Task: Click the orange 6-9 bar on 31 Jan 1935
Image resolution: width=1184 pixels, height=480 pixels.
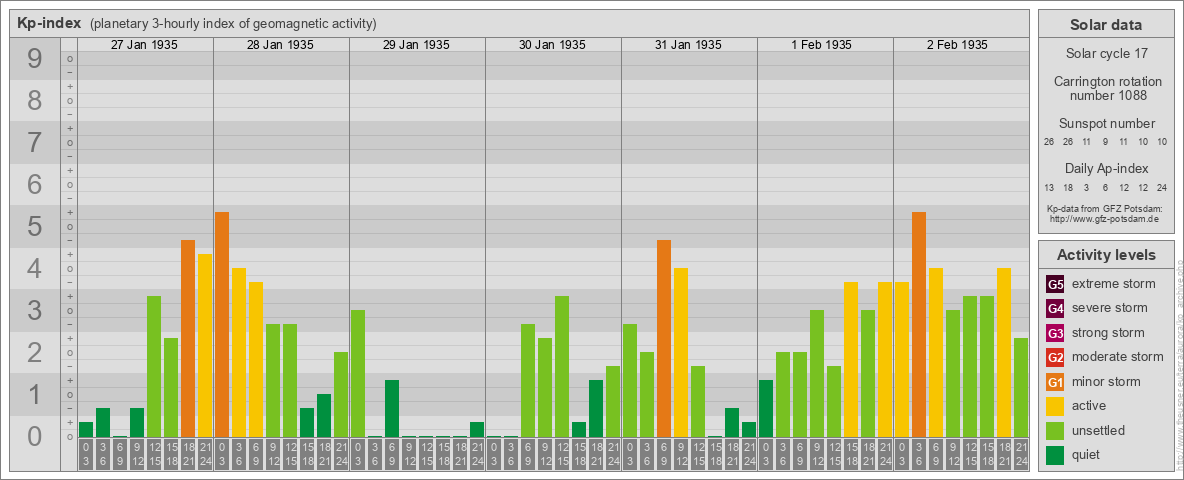Action: click(x=664, y=339)
